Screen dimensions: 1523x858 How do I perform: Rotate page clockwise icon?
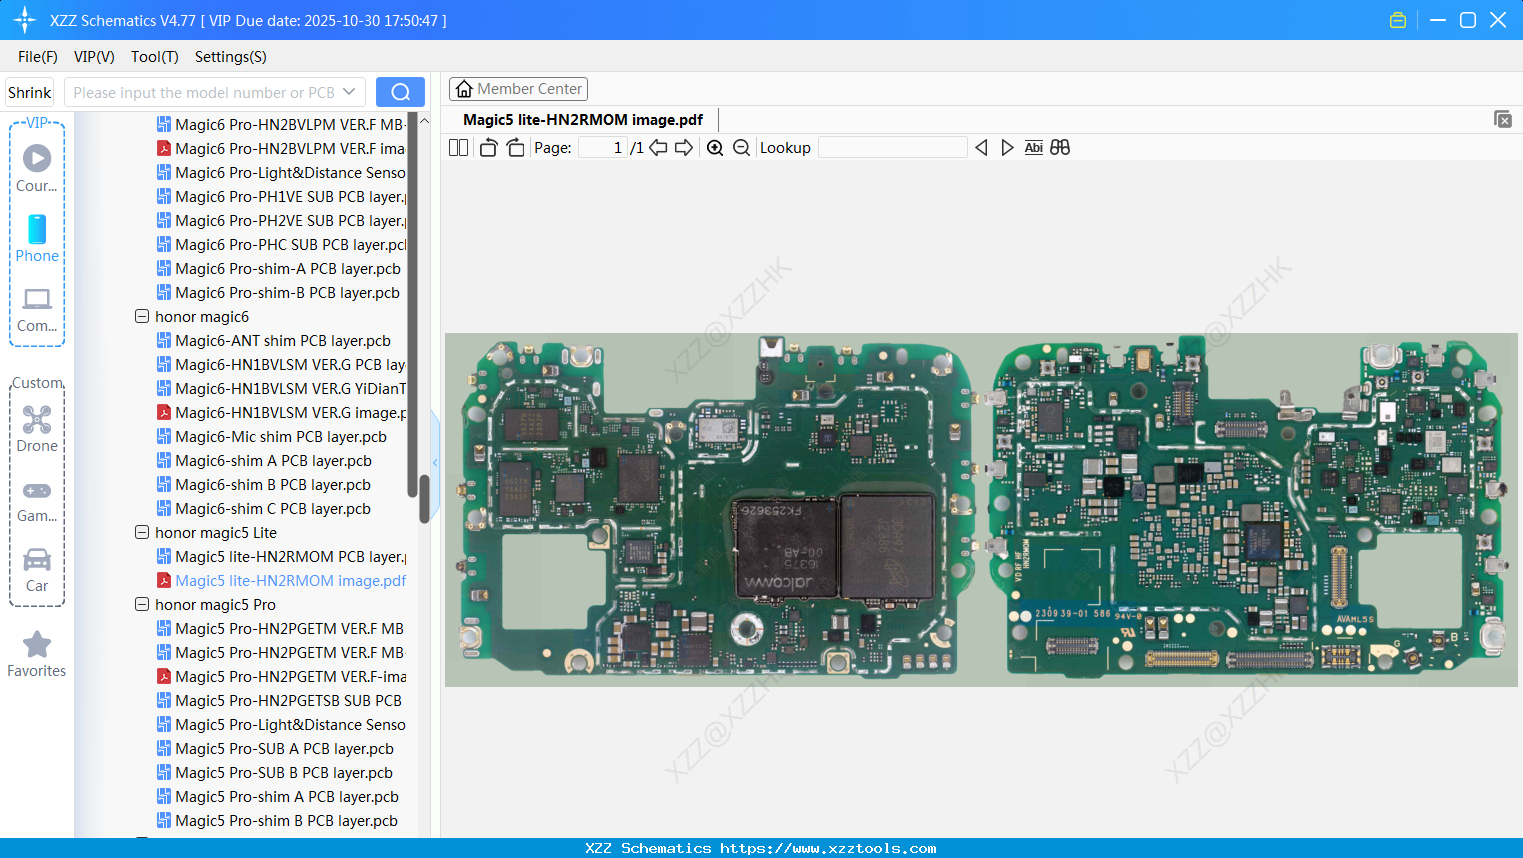(515, 147)
